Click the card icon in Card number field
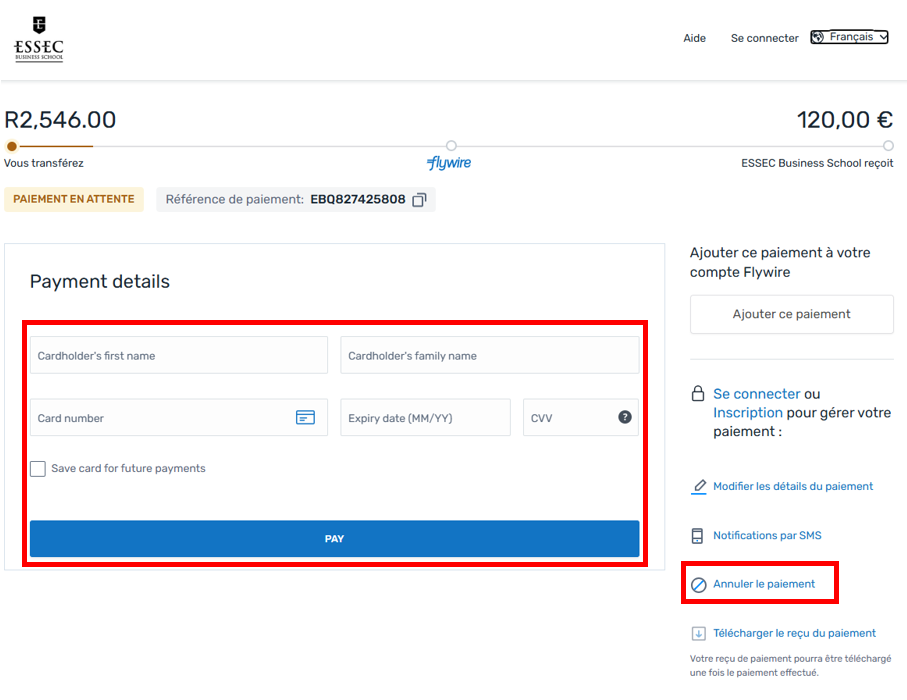907x700 pixels. click(x=305, y=417)
